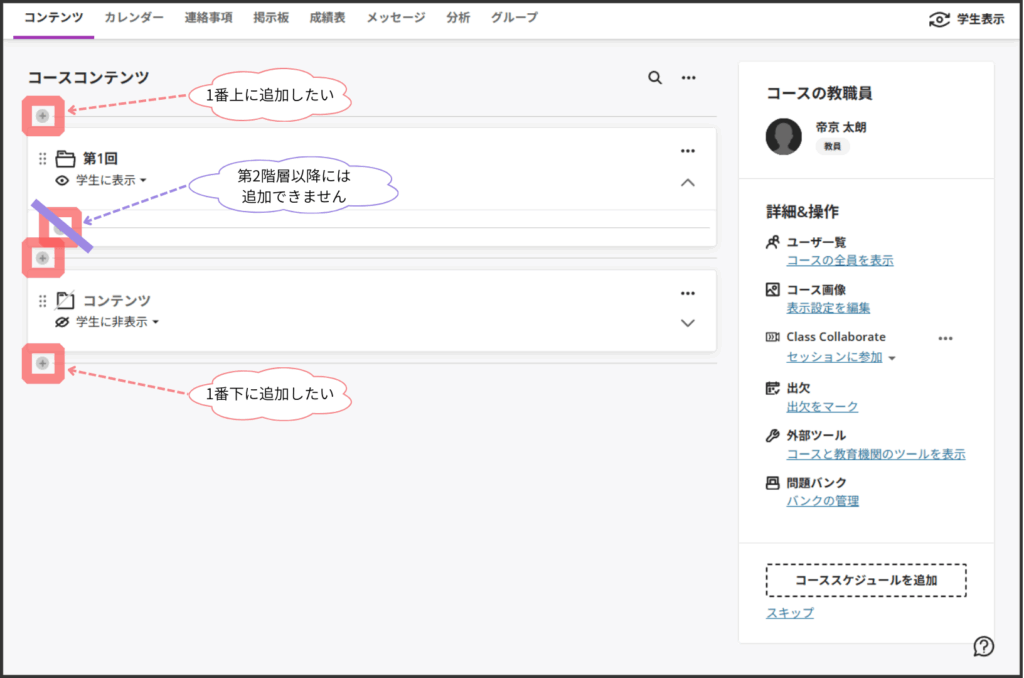Open the three-dot menu for コンテンツ item
Viewport: 1024px width, 678px height.
pyautogui.click(x=687, y=293)
